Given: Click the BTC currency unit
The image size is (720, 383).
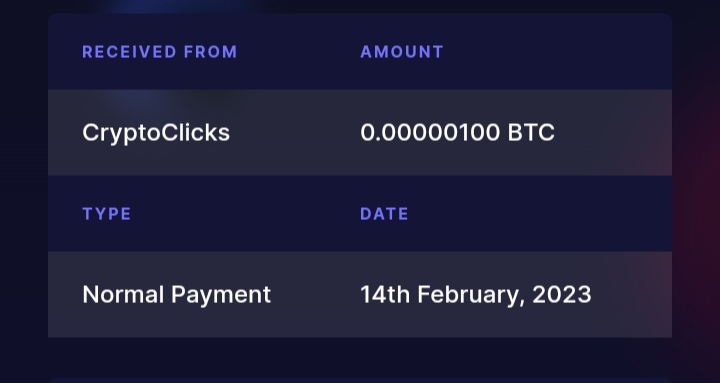Looking at the screenshot, I should pos(531,133).
